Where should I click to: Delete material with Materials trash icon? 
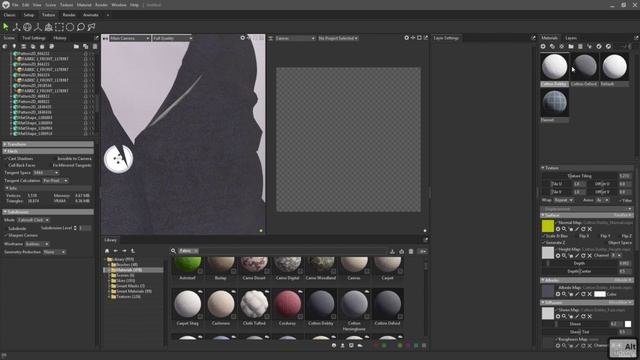tap(580, 47)
